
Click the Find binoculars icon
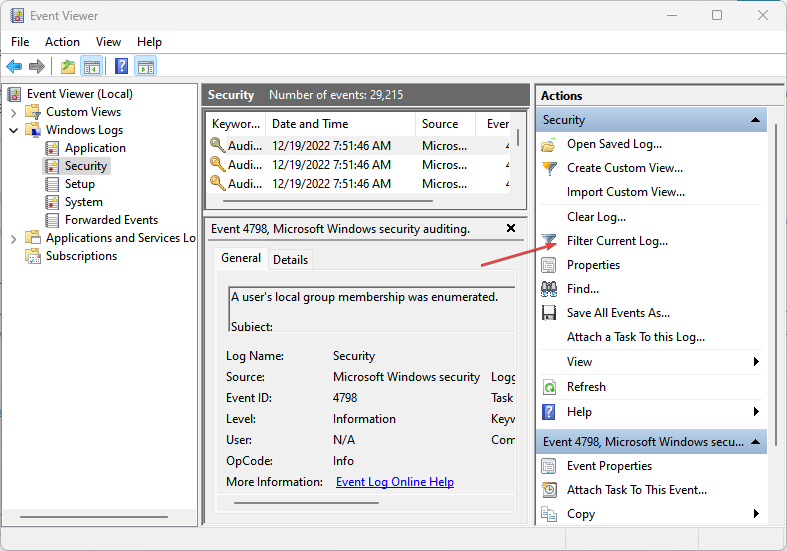pos(549,289)
